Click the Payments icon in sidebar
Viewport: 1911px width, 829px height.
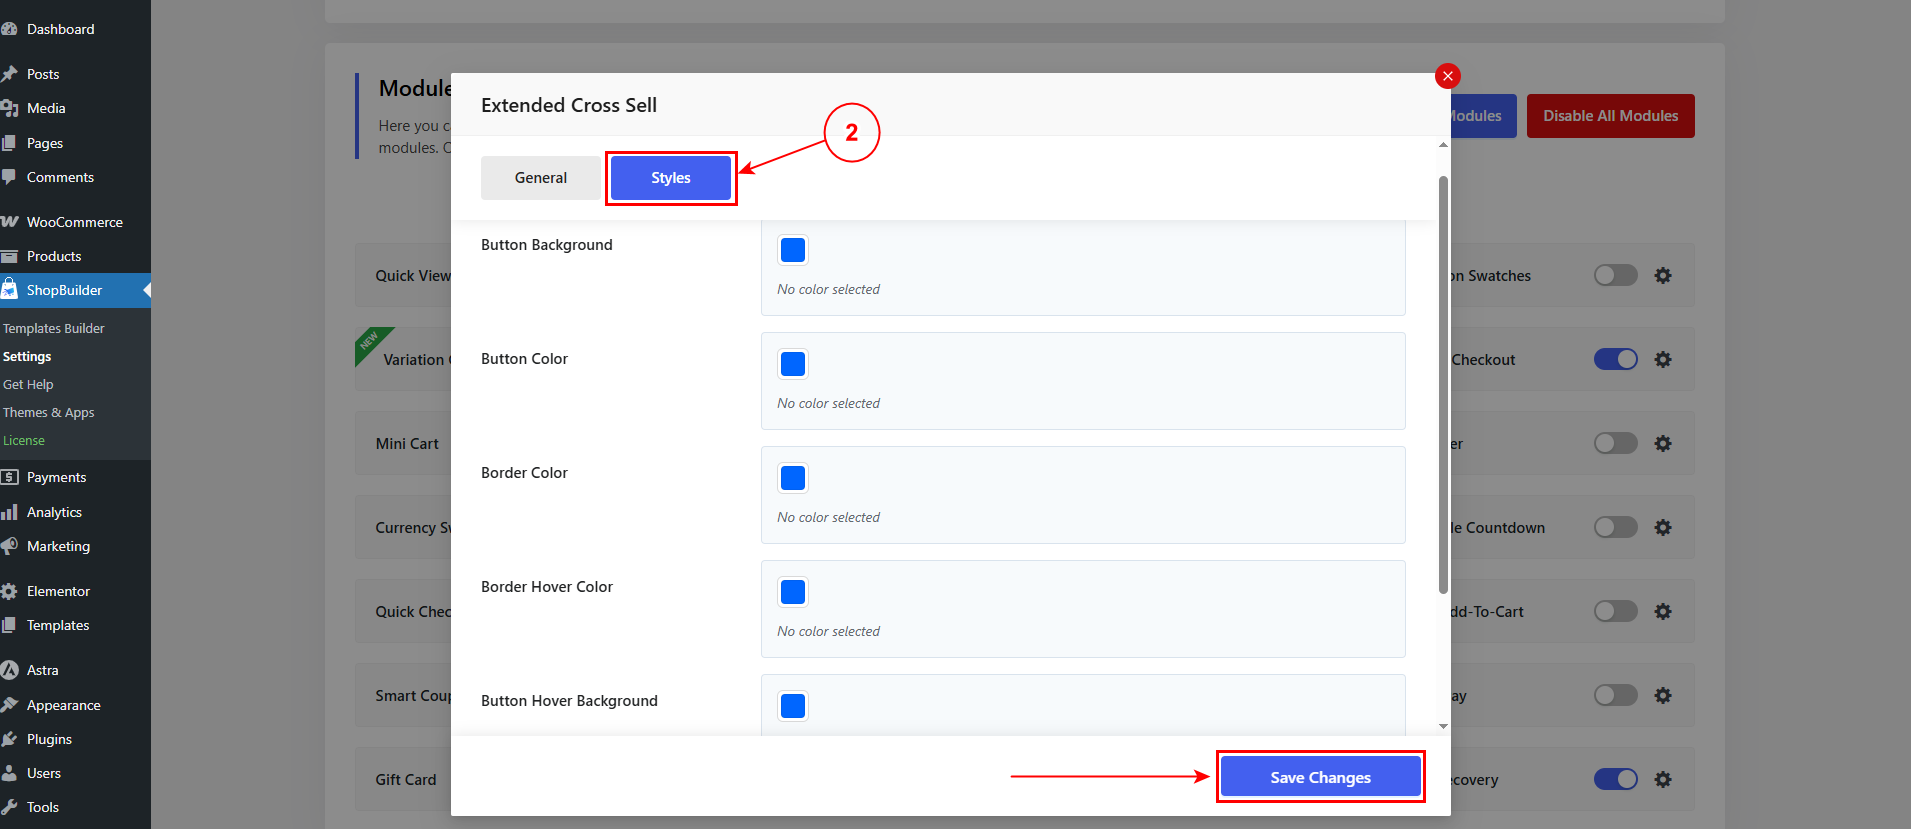[9, 477]
